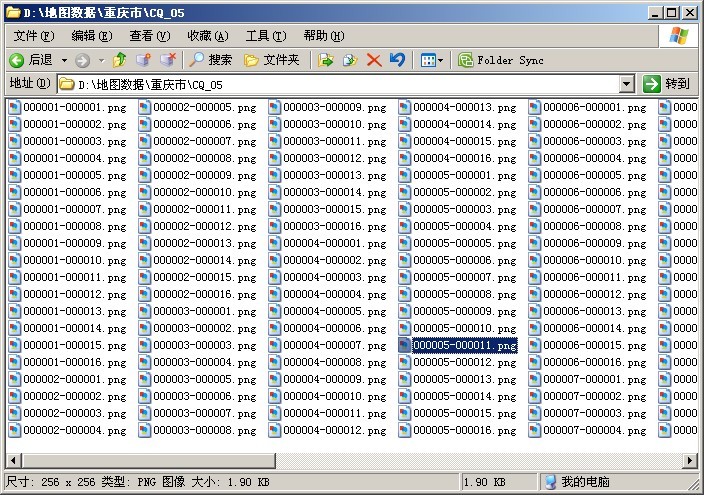704x495 pixels.
Task: Open the Back history dropdown arrow
Action: click(65, 60)
